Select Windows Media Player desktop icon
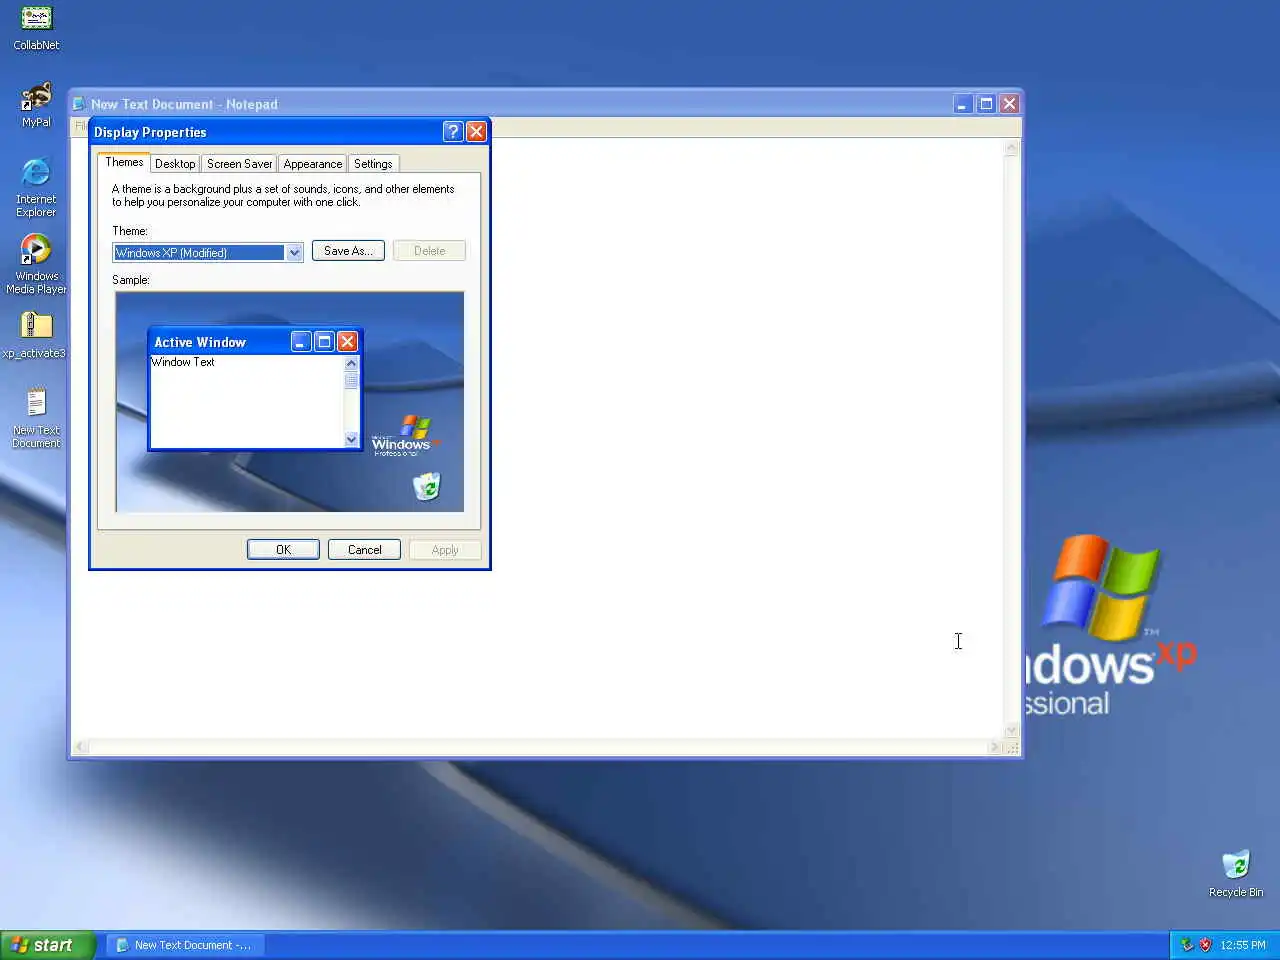Image resolution: width=1280 pixels, height=960 pixels. coord(36,264)
